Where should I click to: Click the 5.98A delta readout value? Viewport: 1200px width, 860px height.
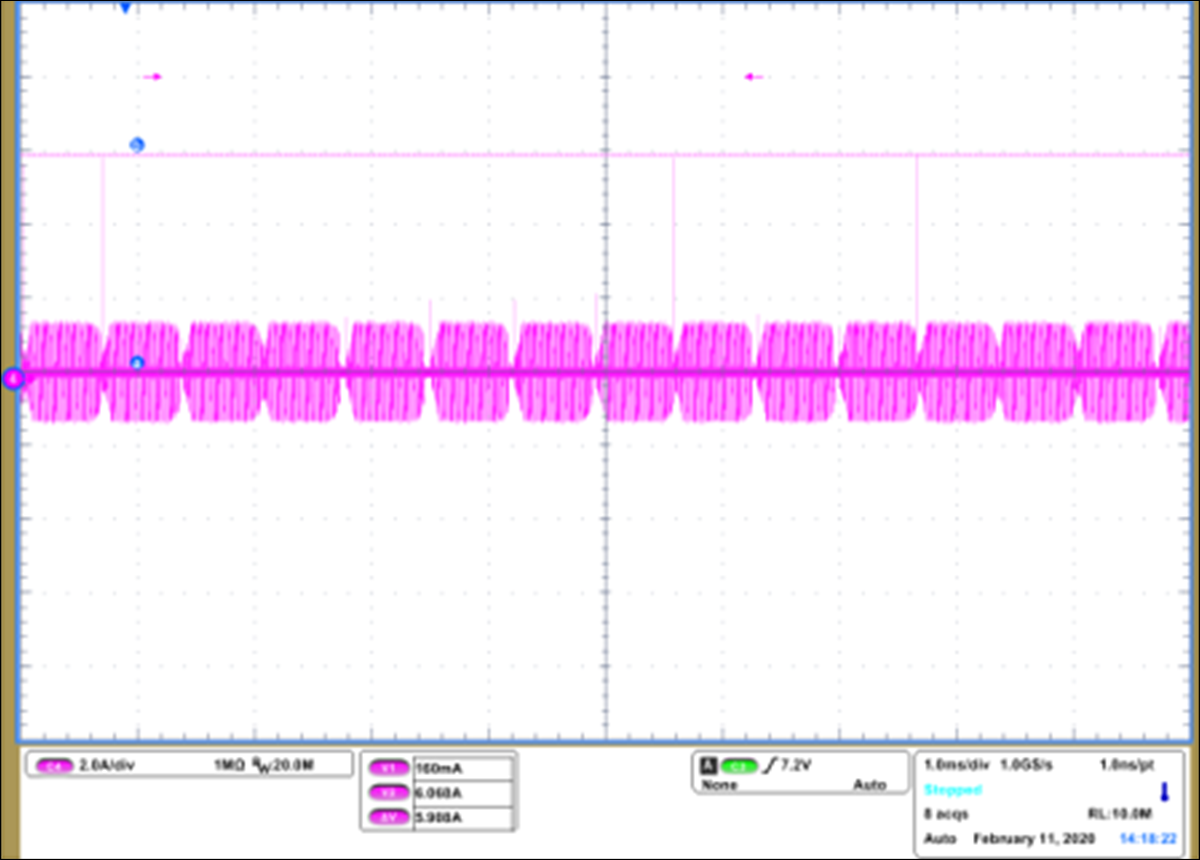(437, 817)
